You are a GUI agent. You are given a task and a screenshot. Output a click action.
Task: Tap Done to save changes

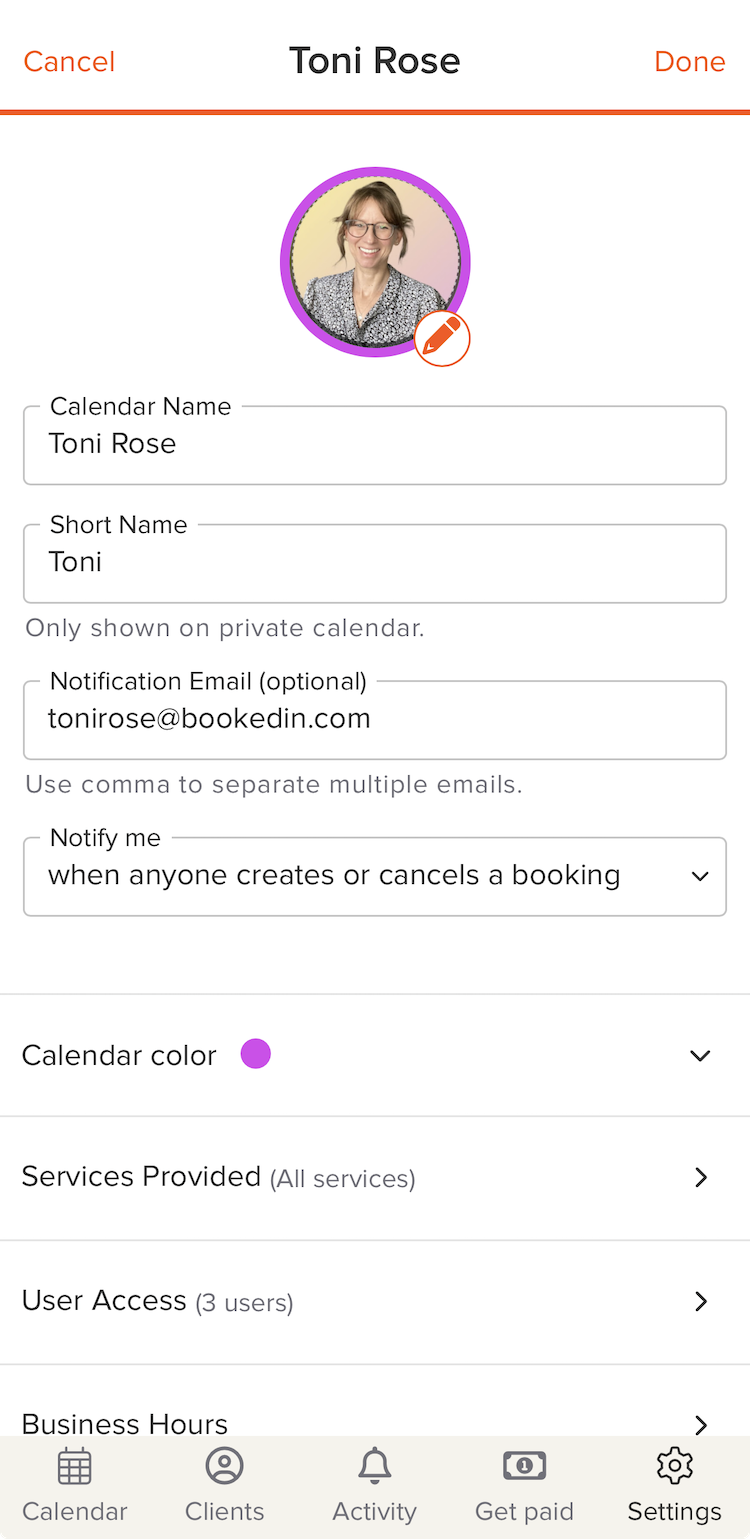coord(690,62)
